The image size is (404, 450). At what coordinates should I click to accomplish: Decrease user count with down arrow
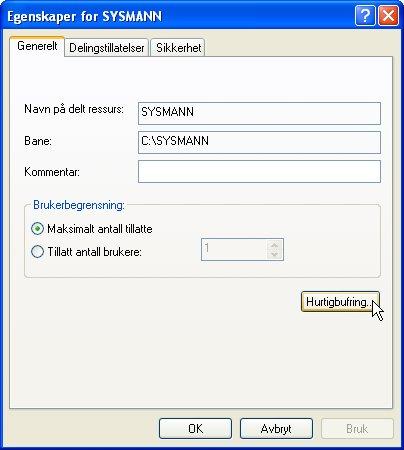click(275, 254)
